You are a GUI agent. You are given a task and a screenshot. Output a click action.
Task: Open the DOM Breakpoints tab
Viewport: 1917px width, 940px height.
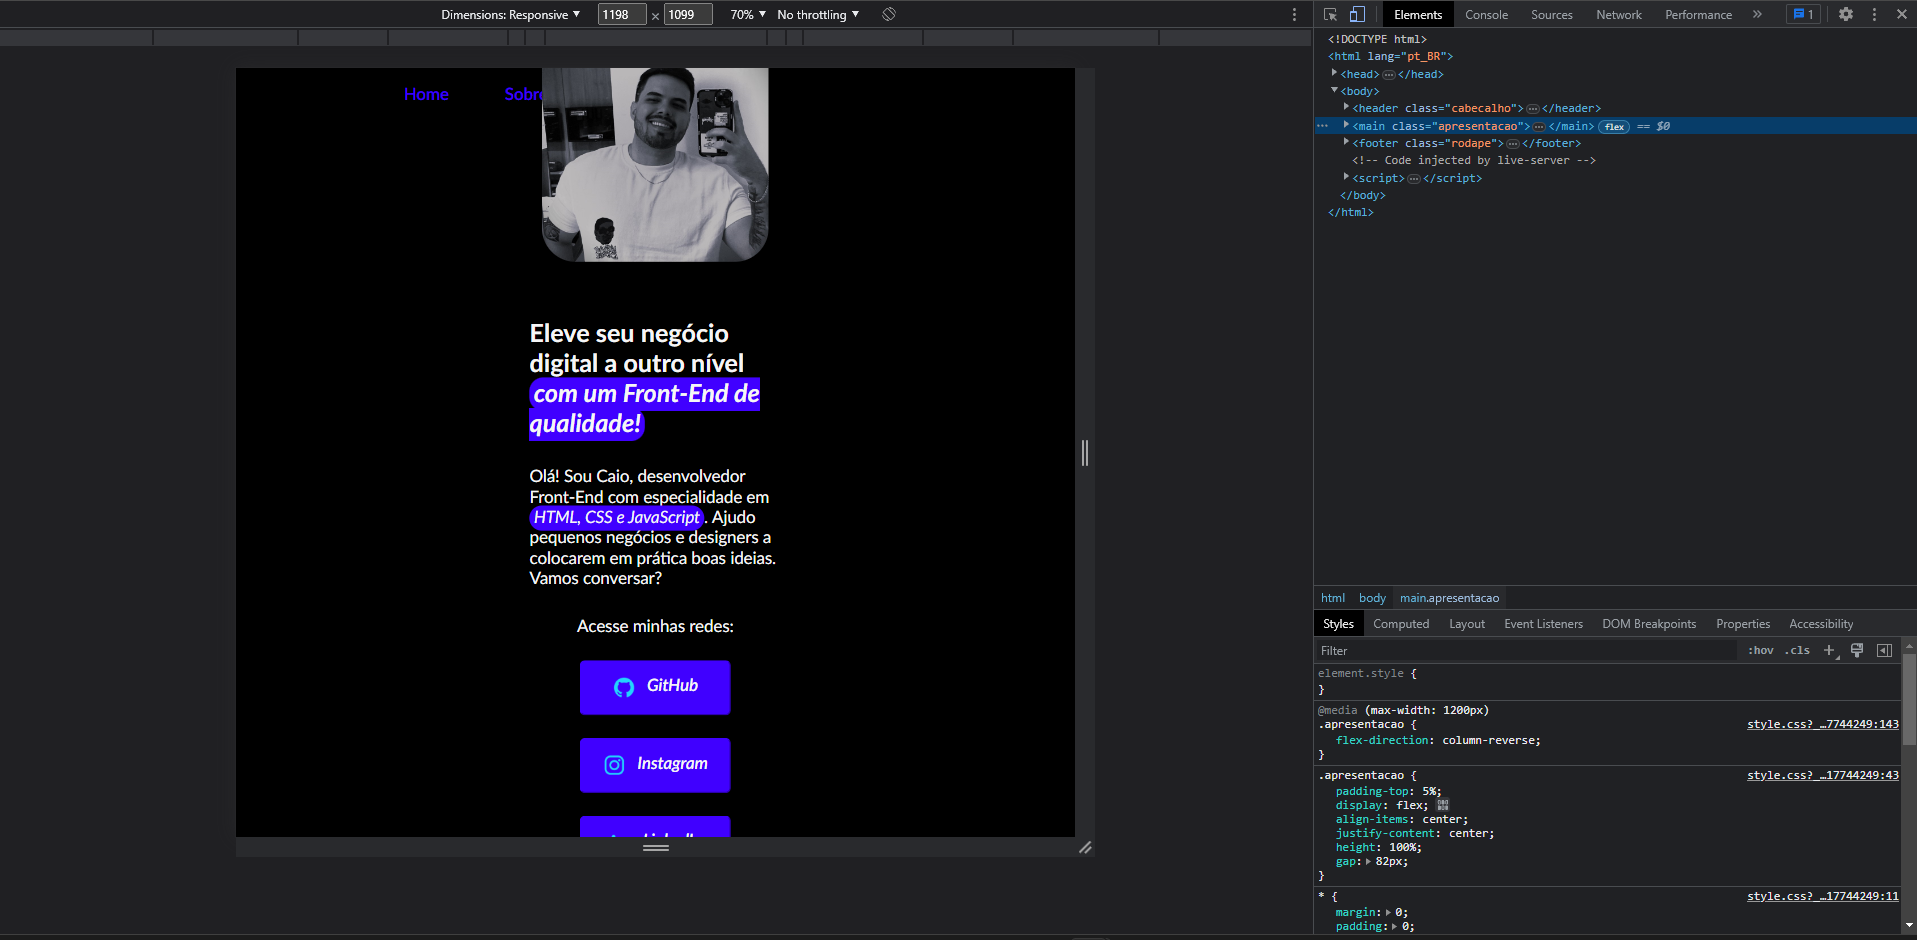[1649, 624]
